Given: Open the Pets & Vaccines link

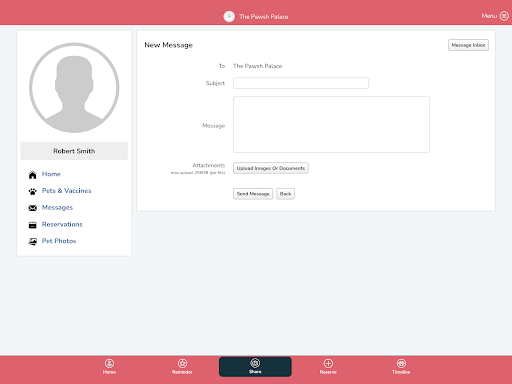Looking at the screenshot, I should [x=66, y=191].
